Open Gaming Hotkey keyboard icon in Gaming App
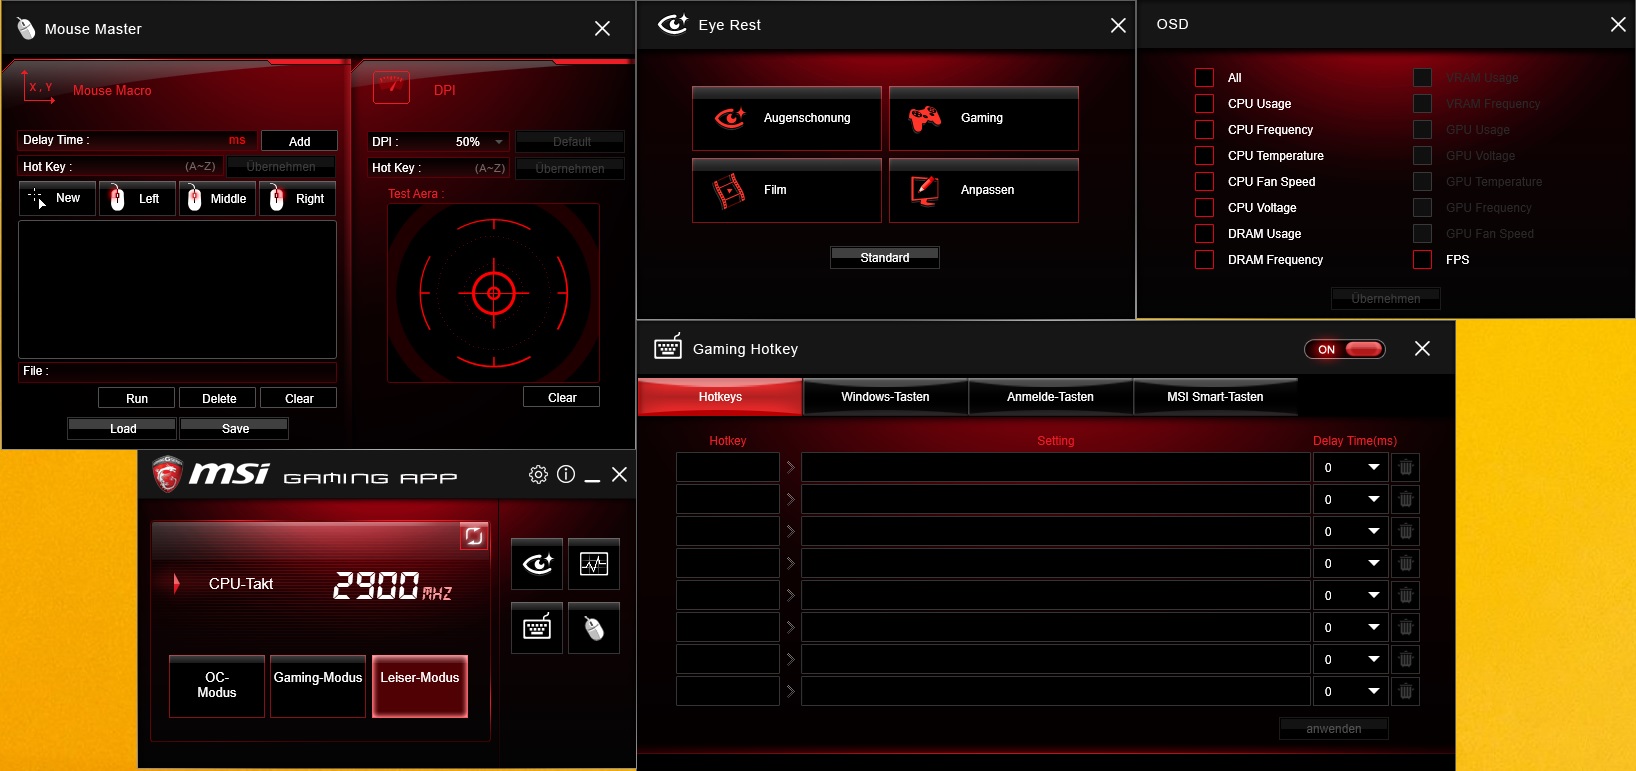The image size is (1636, 771). click(x=537, y=628)
